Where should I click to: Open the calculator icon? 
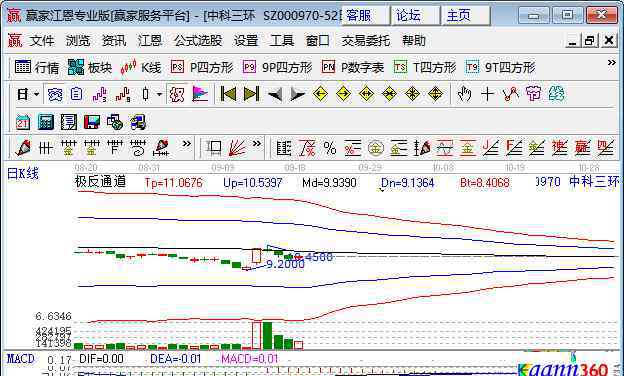(46, 122)
